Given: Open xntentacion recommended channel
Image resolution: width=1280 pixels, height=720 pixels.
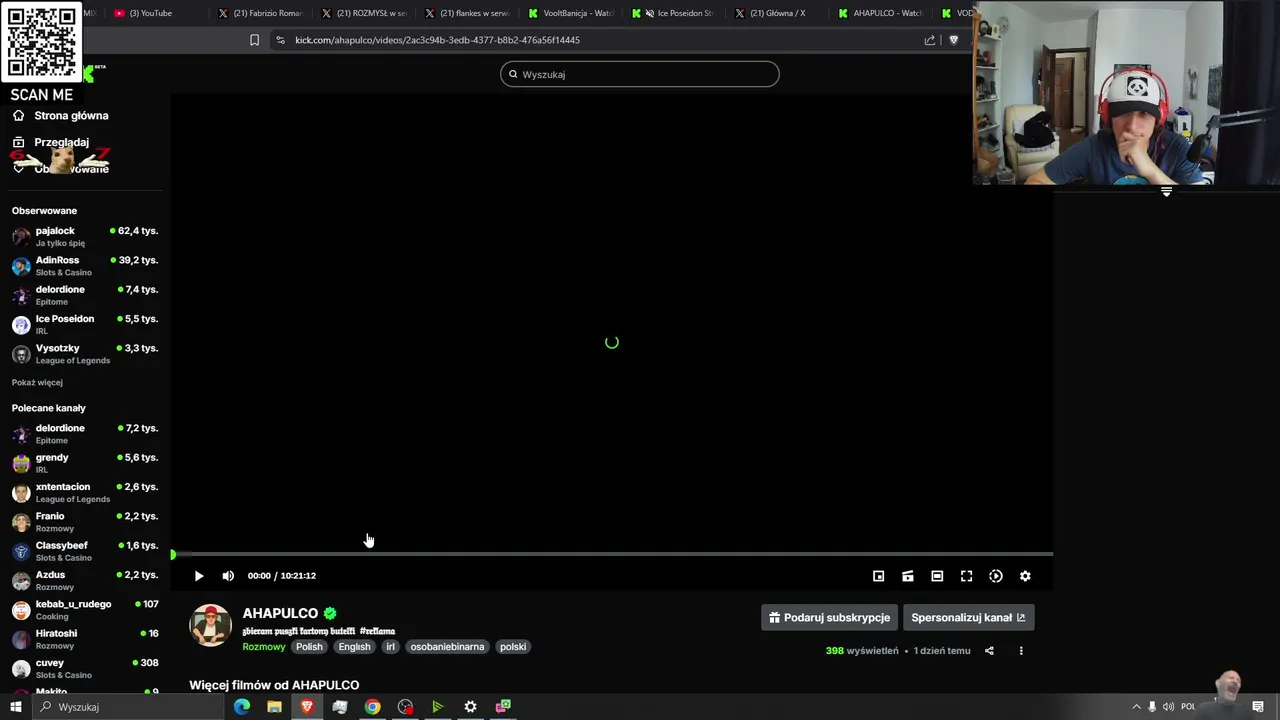Looking at the screenshot, I should pyautogui.click(x=85, y=492).
